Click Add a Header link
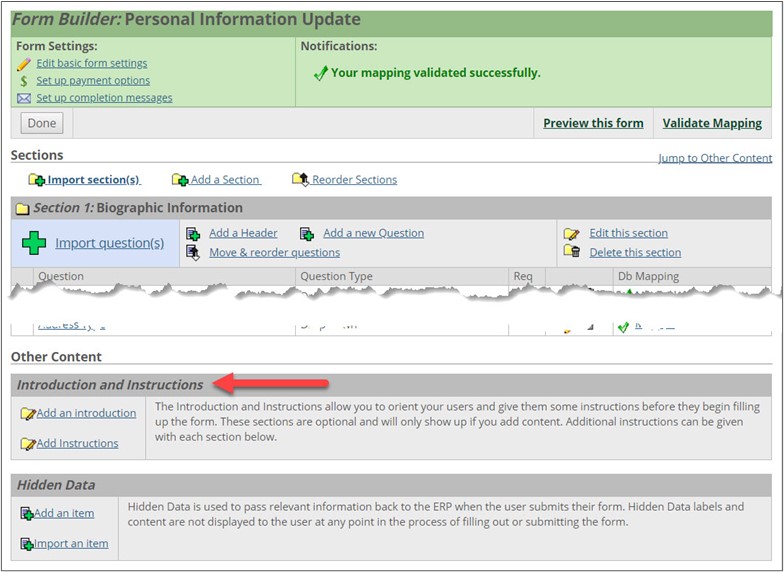The height and width of the screenshot is (572, 784). 243,233
